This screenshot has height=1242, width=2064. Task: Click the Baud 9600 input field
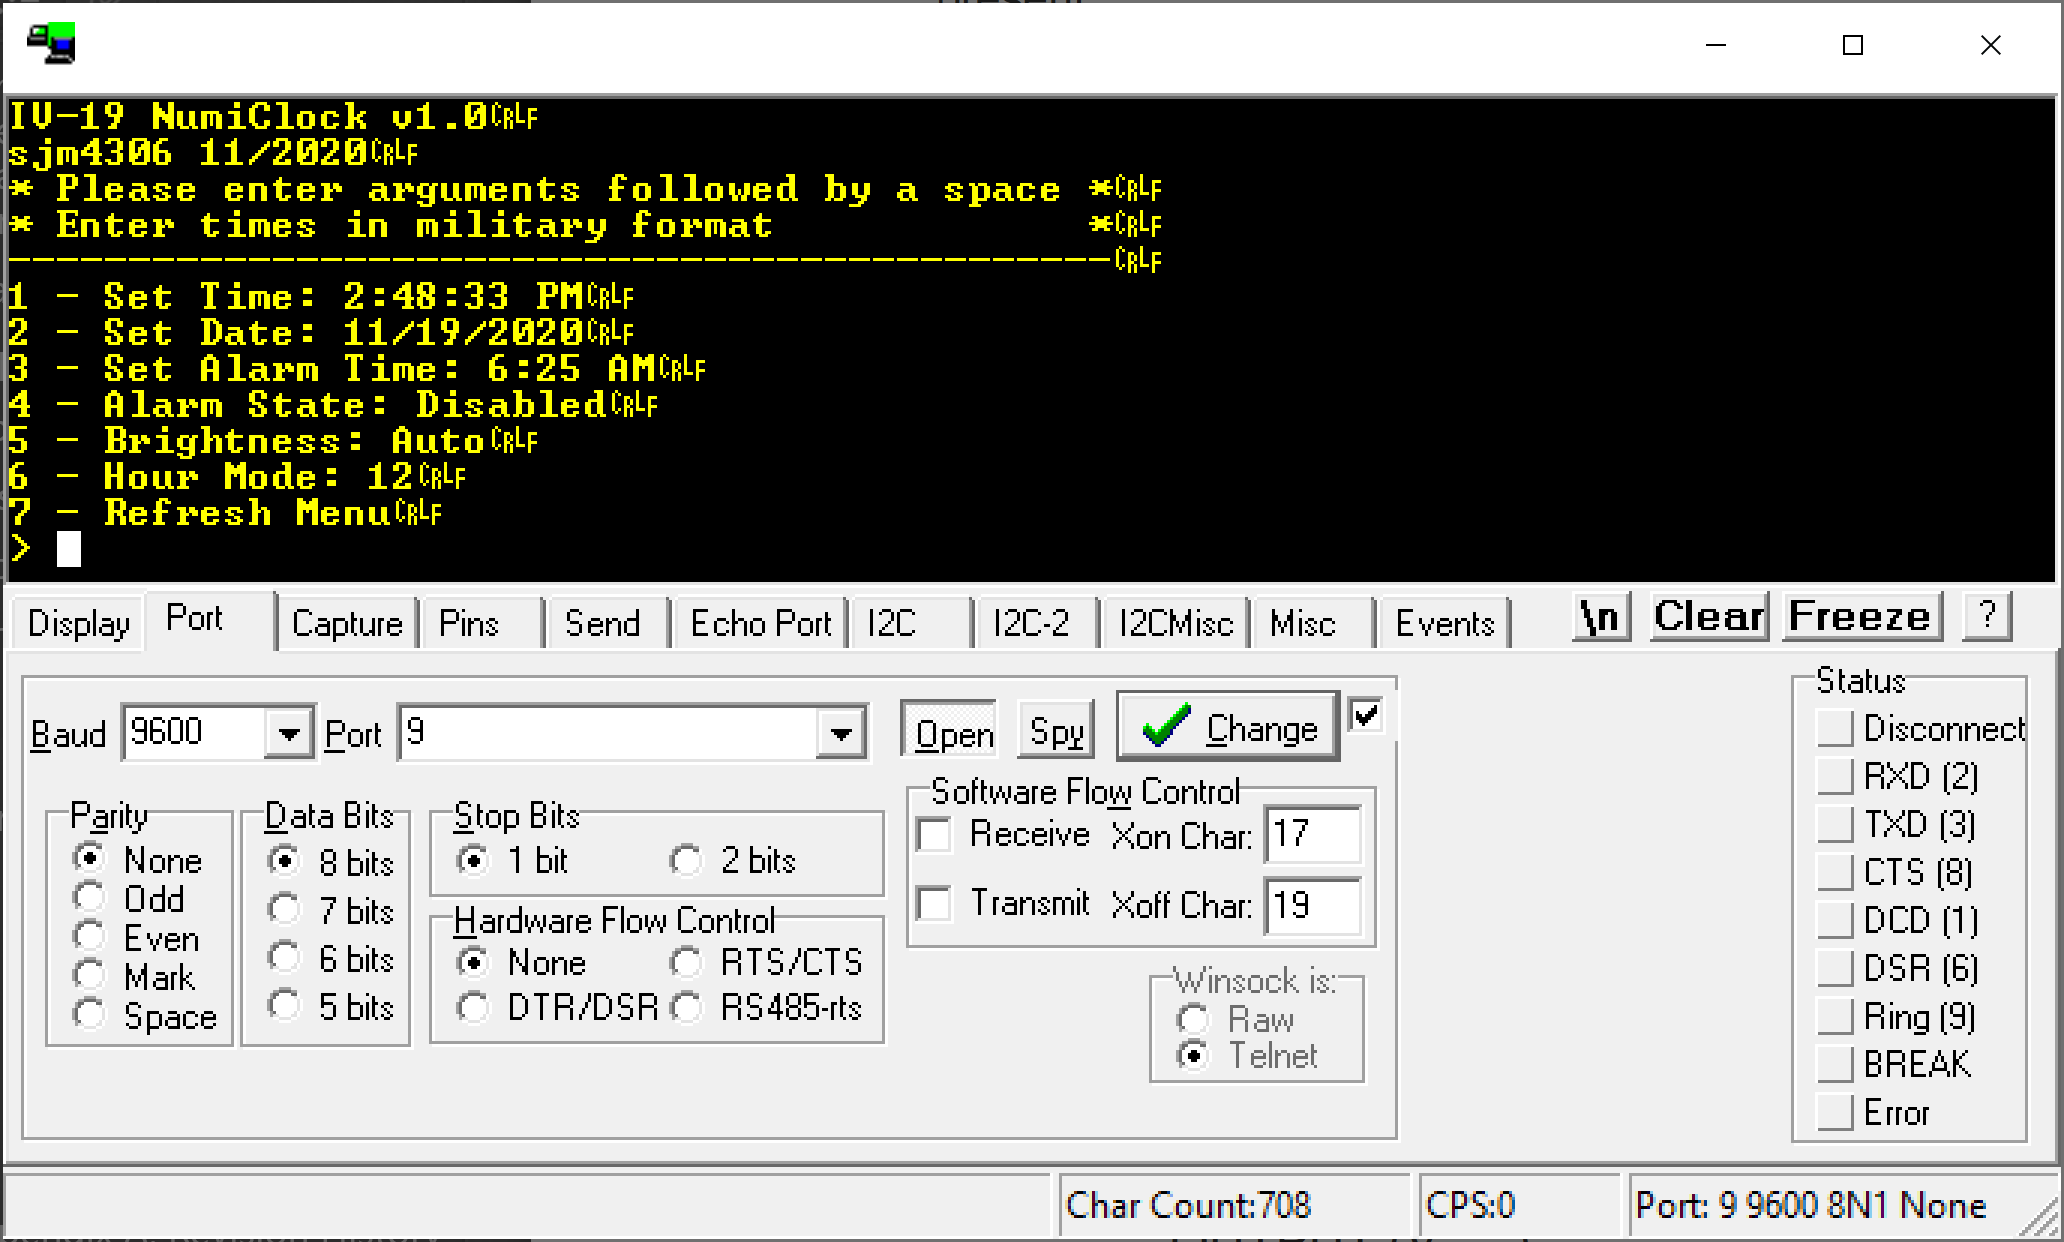pos(195,733)
